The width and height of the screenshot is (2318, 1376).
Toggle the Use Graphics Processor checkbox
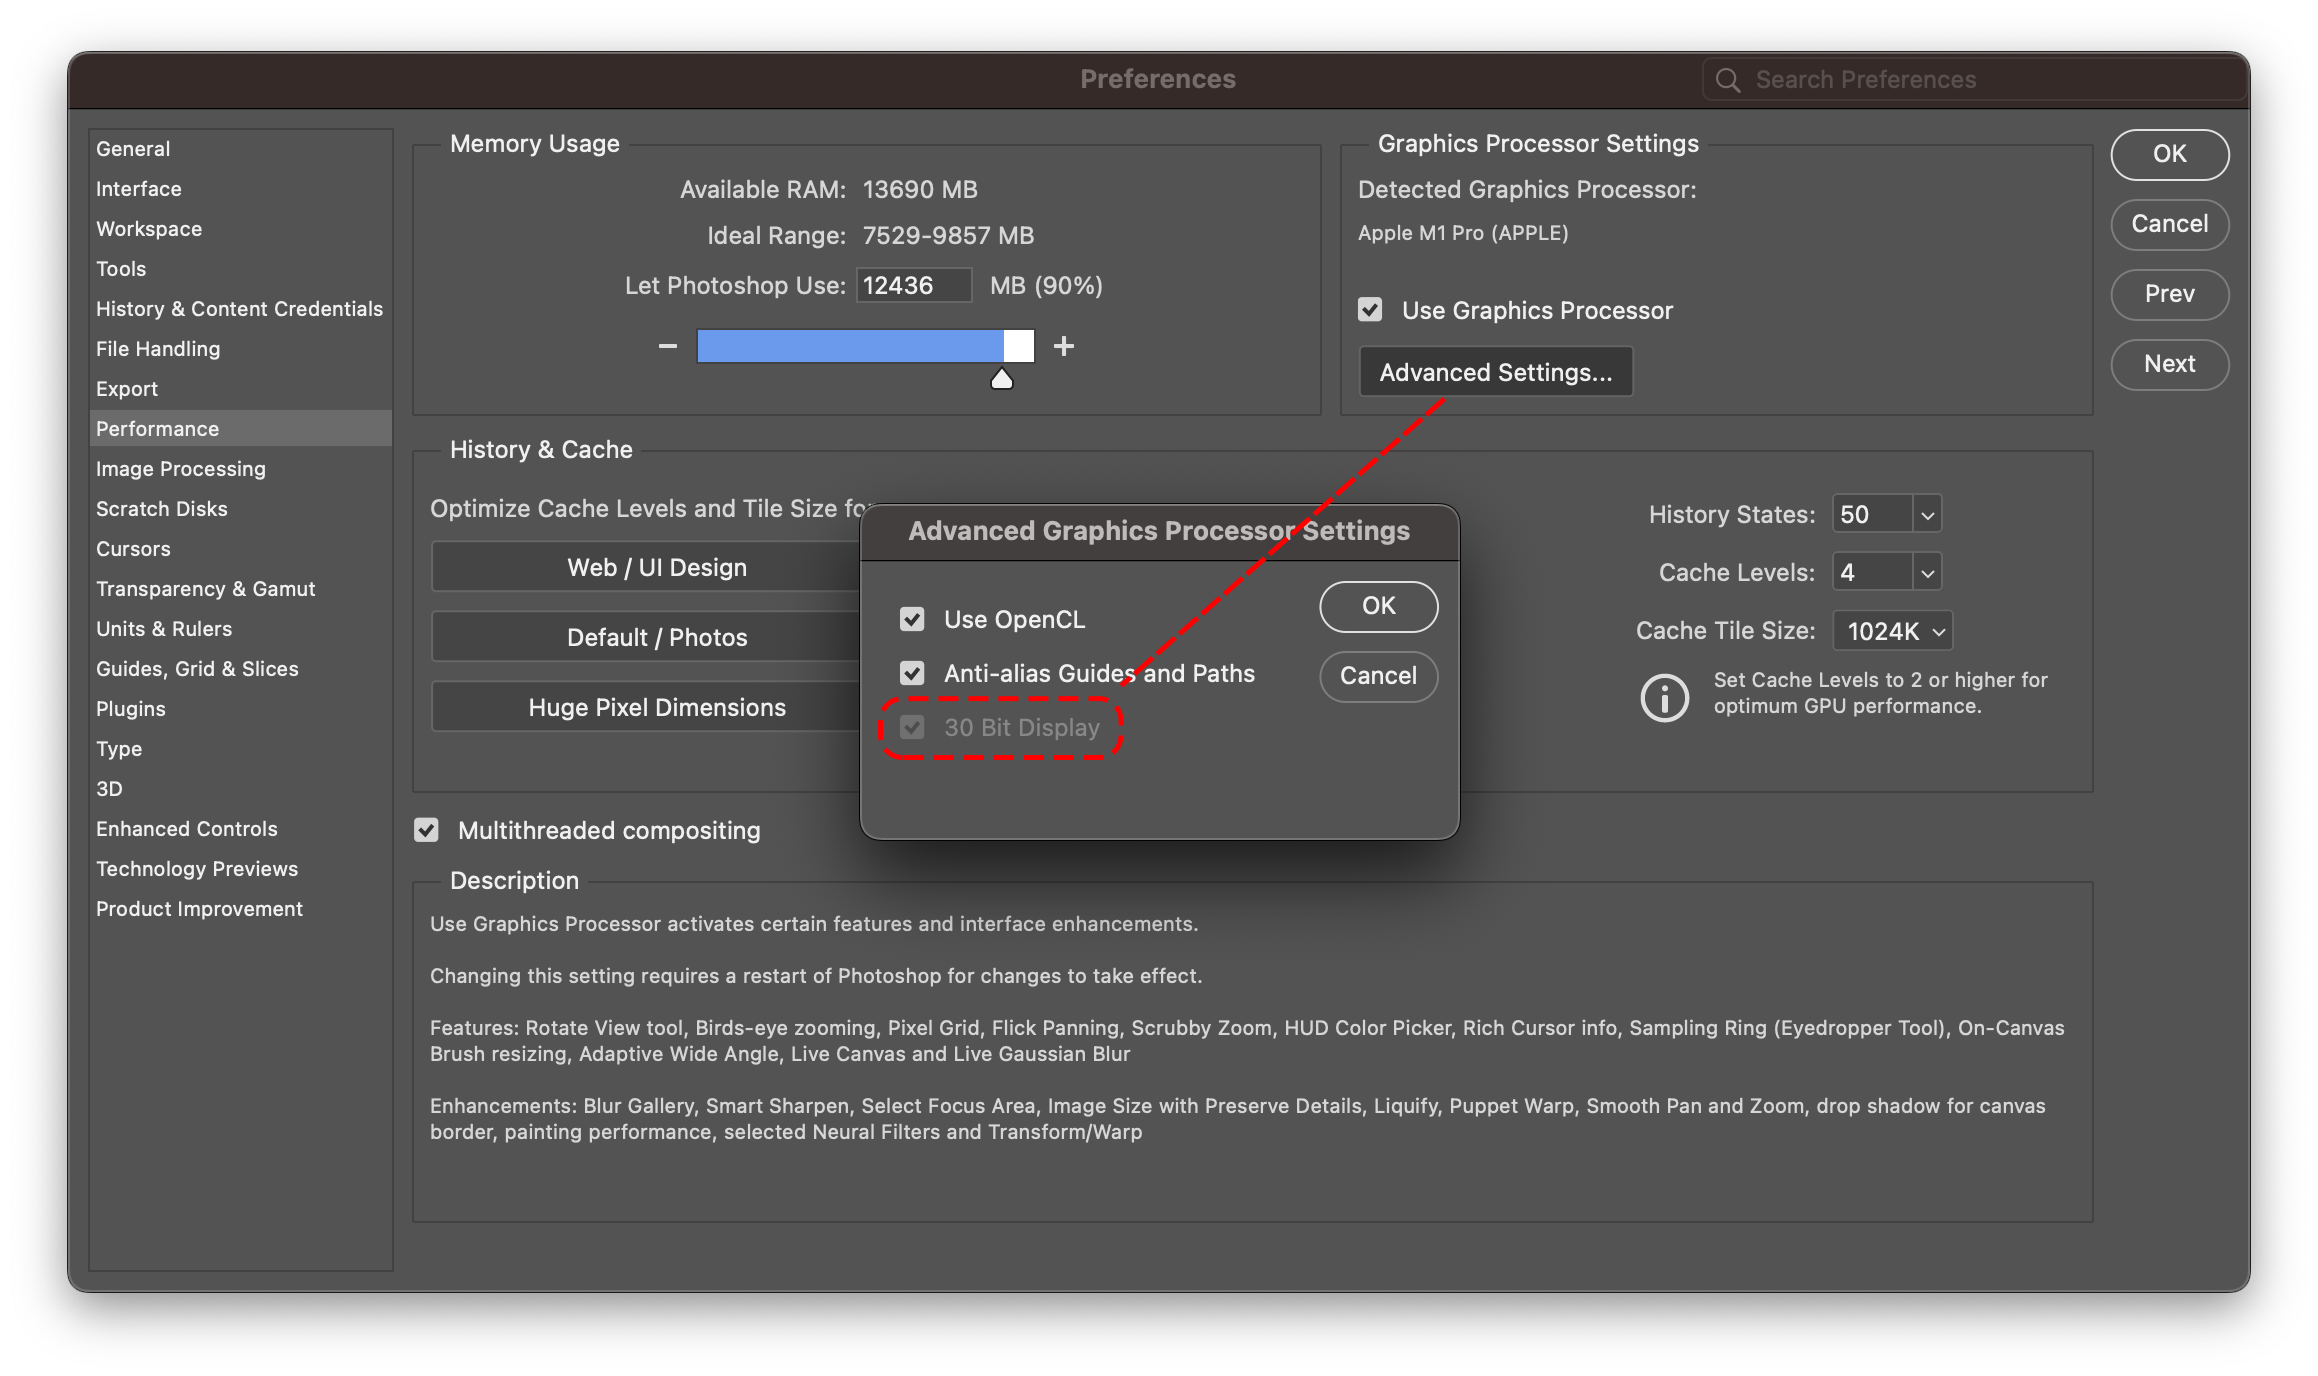1370,310
